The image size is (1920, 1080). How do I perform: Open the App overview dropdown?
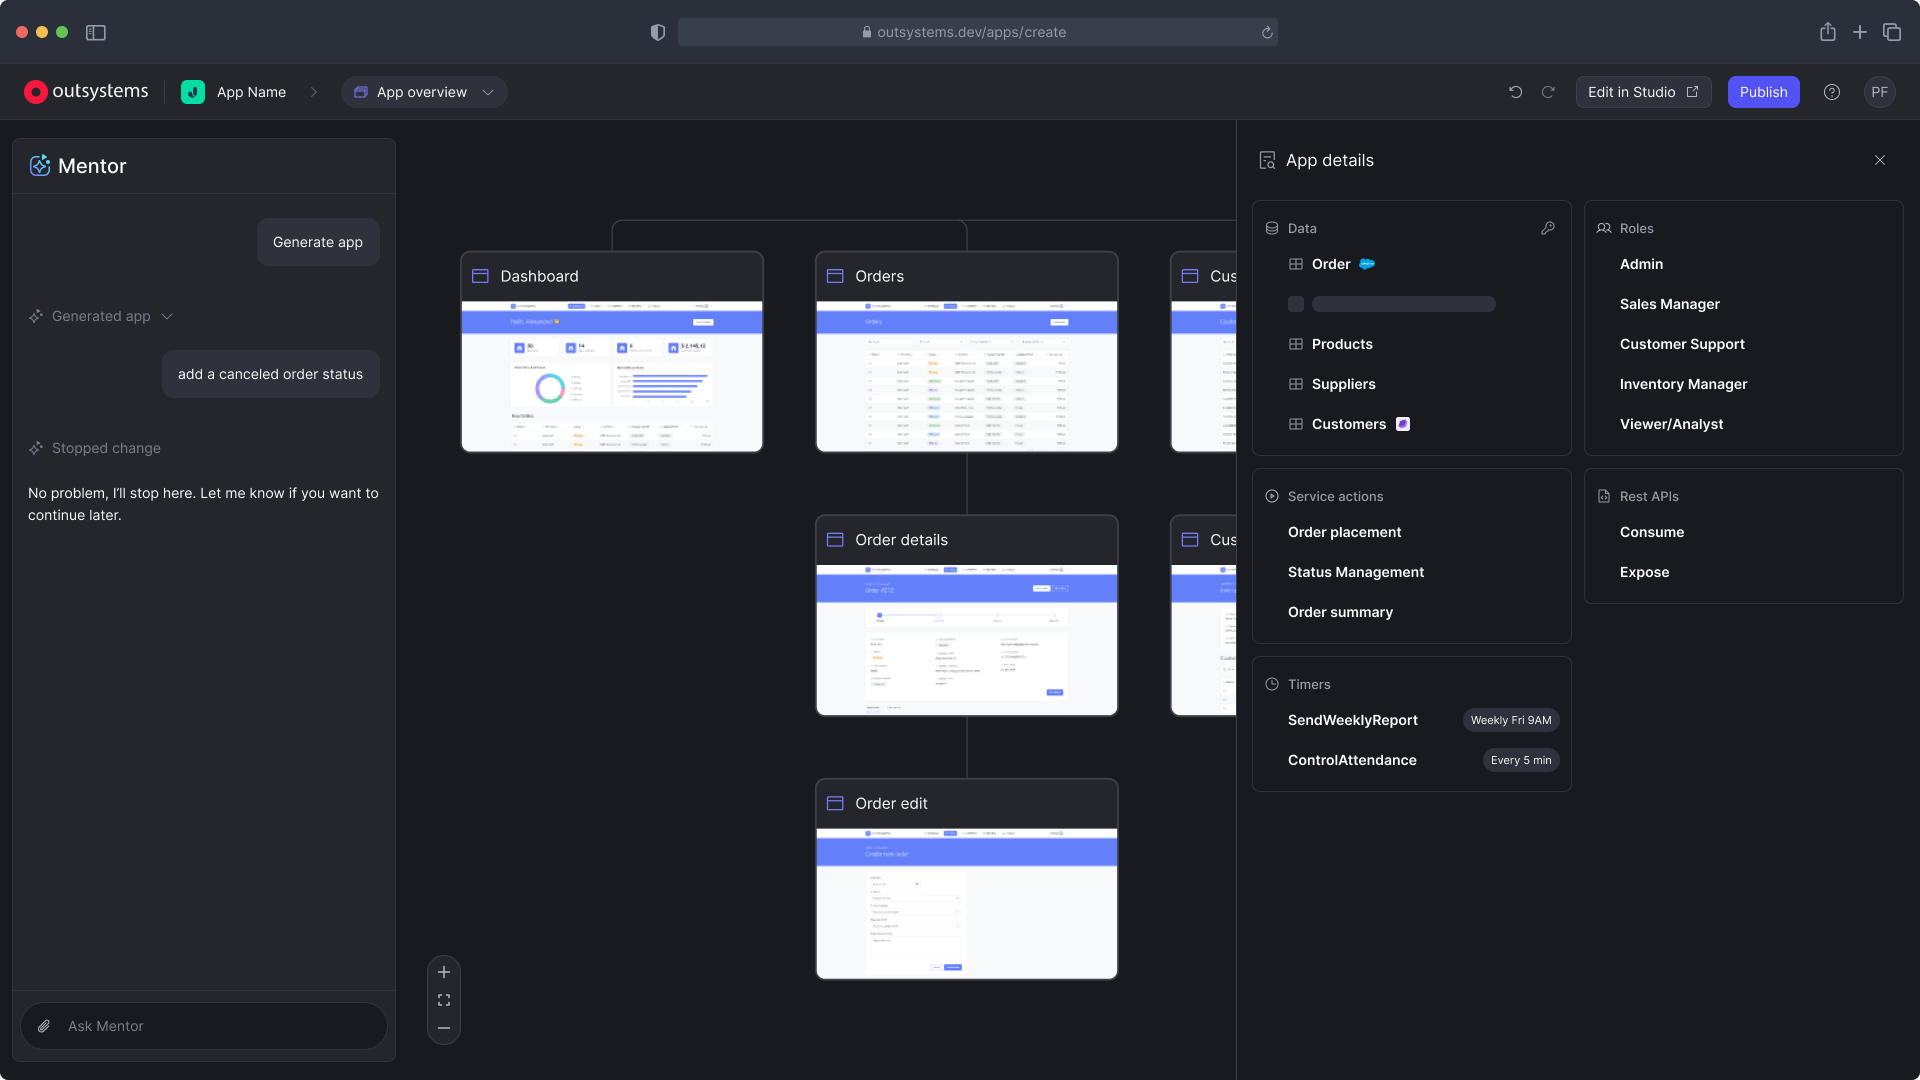(424, 92)
